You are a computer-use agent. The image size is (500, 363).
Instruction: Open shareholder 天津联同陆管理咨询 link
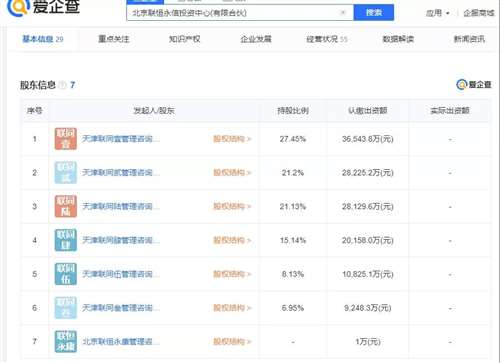[121, 206]
